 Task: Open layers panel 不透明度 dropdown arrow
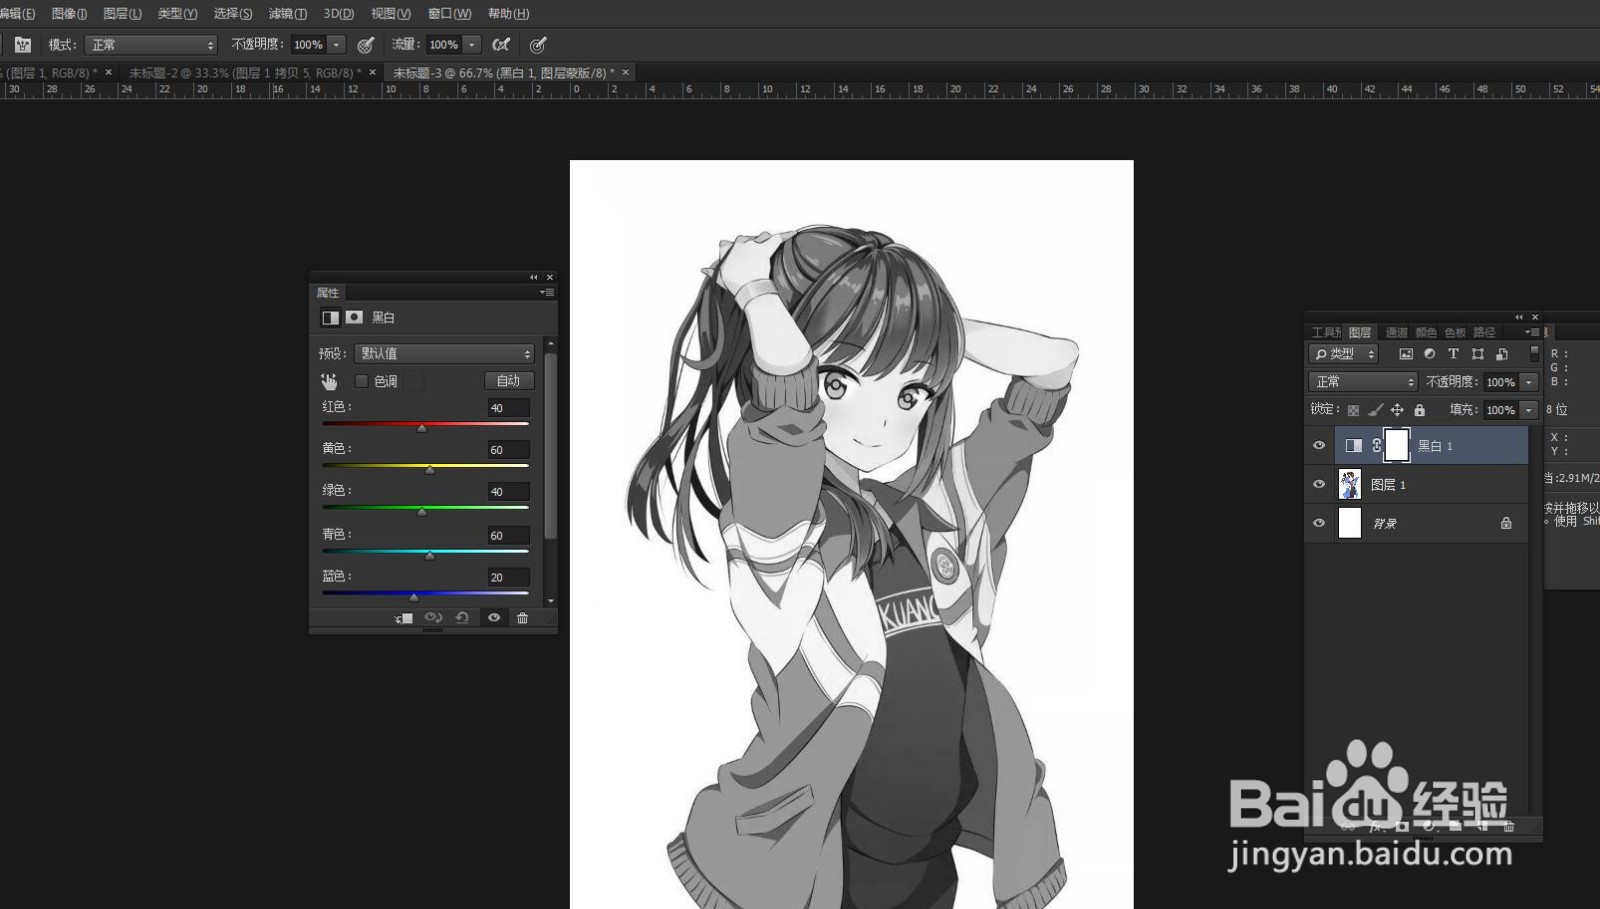1528,382
